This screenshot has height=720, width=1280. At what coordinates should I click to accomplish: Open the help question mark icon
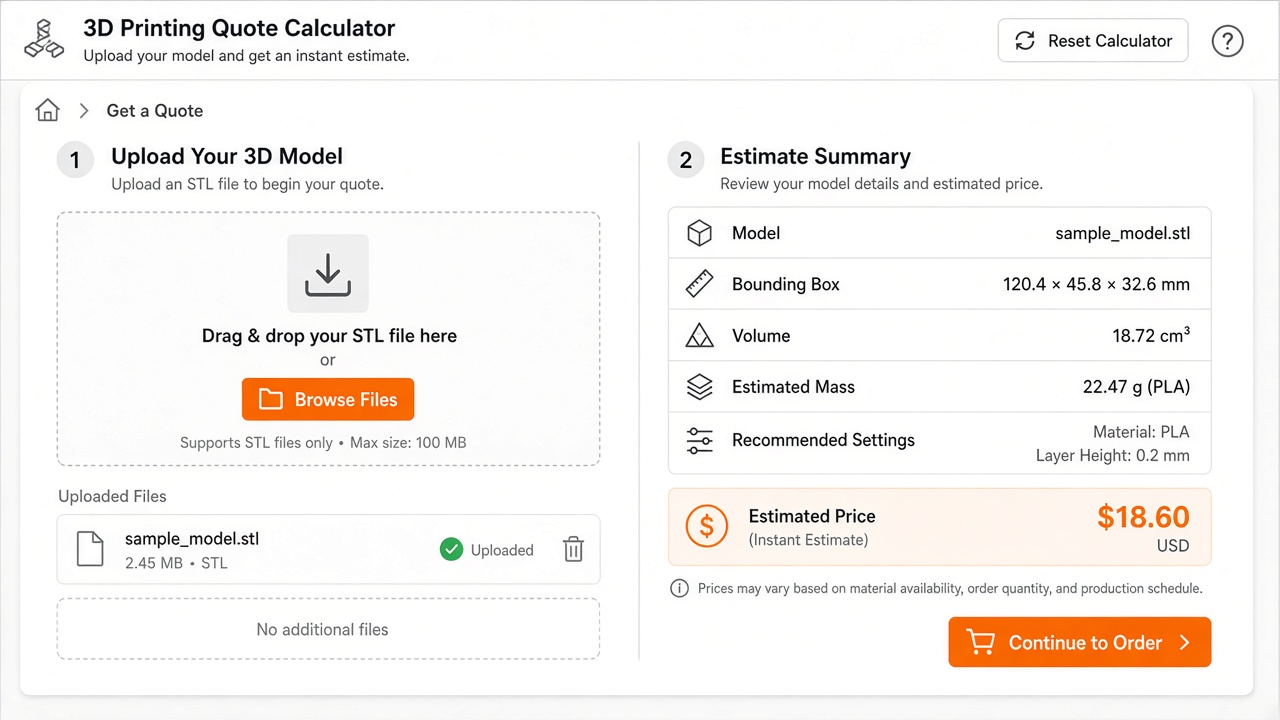point(1227,41)
